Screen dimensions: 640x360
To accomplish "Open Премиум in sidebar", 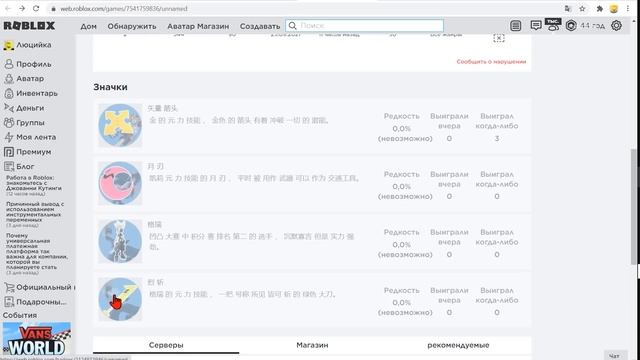I will pyautogui.click(x=28, y=152).
